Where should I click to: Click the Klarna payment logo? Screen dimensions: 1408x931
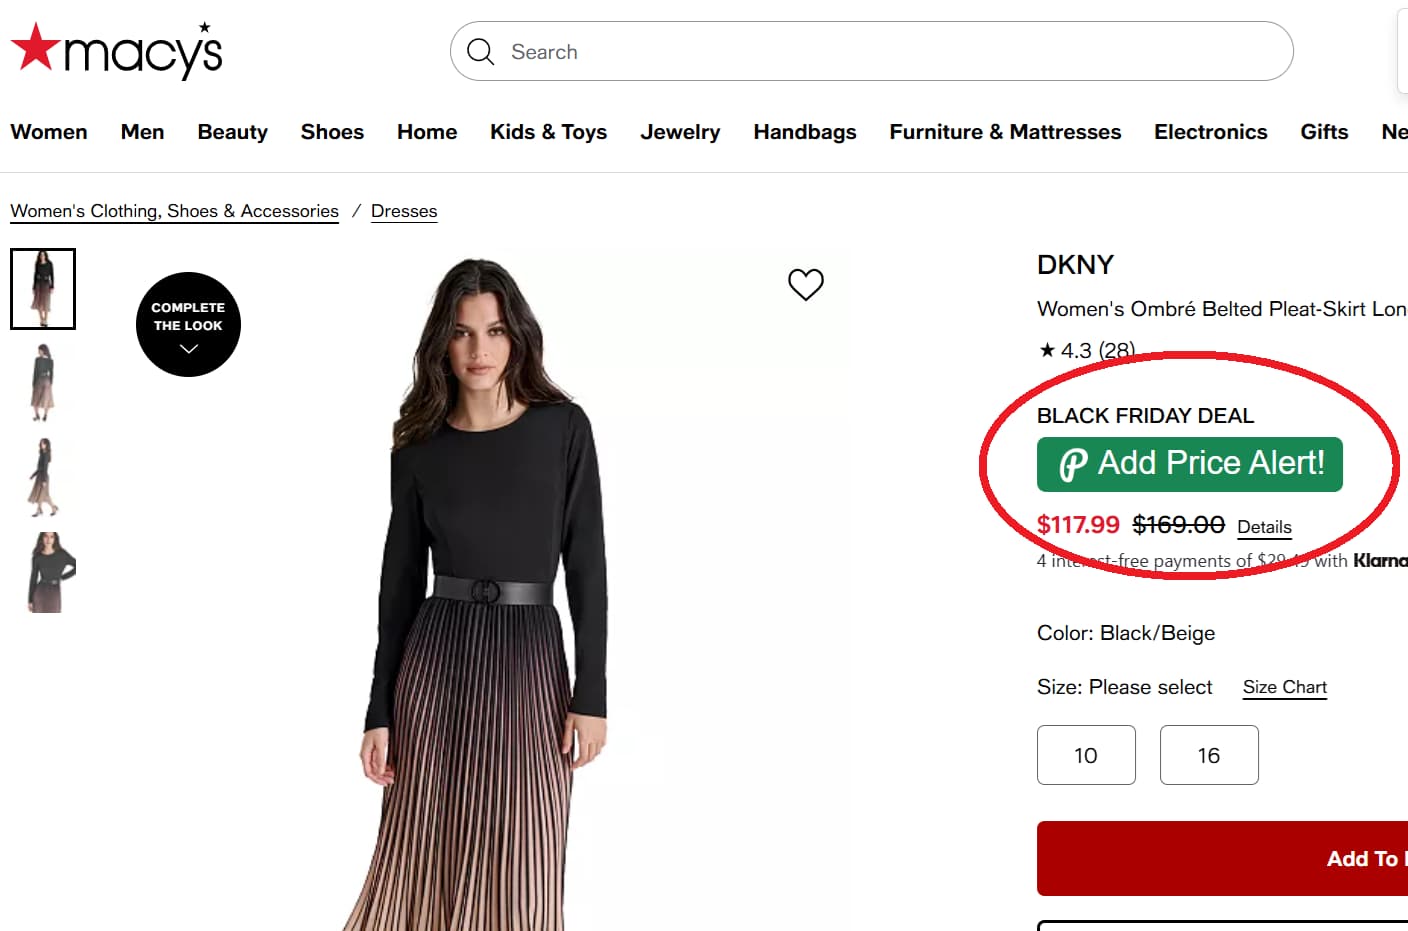[1383, 560]
